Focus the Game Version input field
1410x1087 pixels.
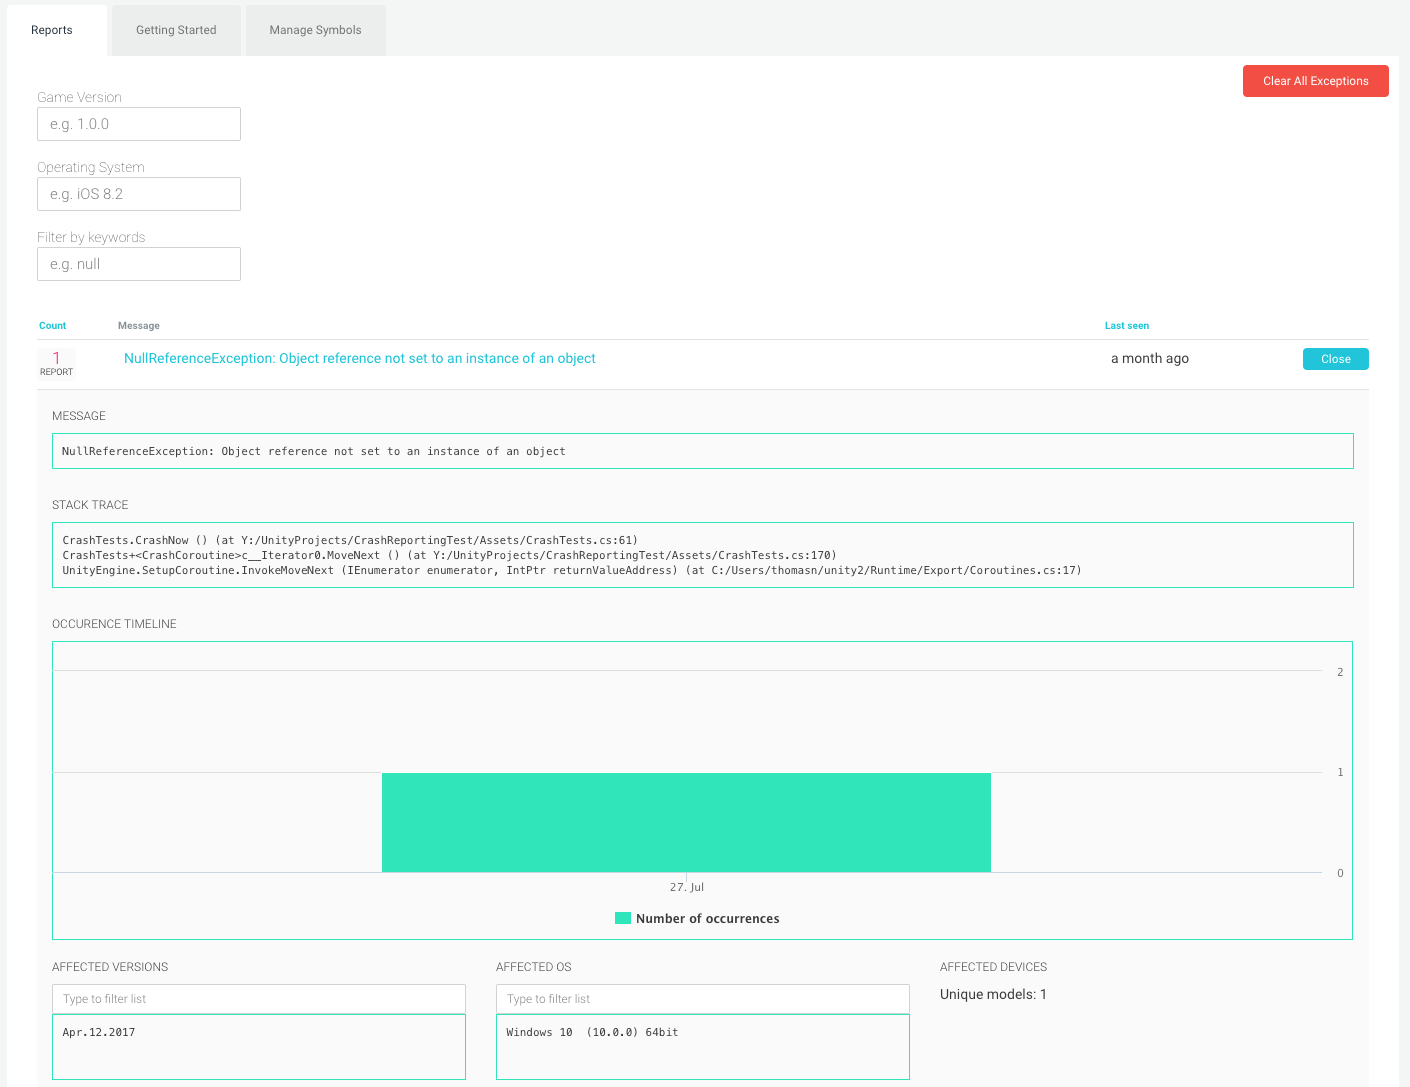point(139,124)
